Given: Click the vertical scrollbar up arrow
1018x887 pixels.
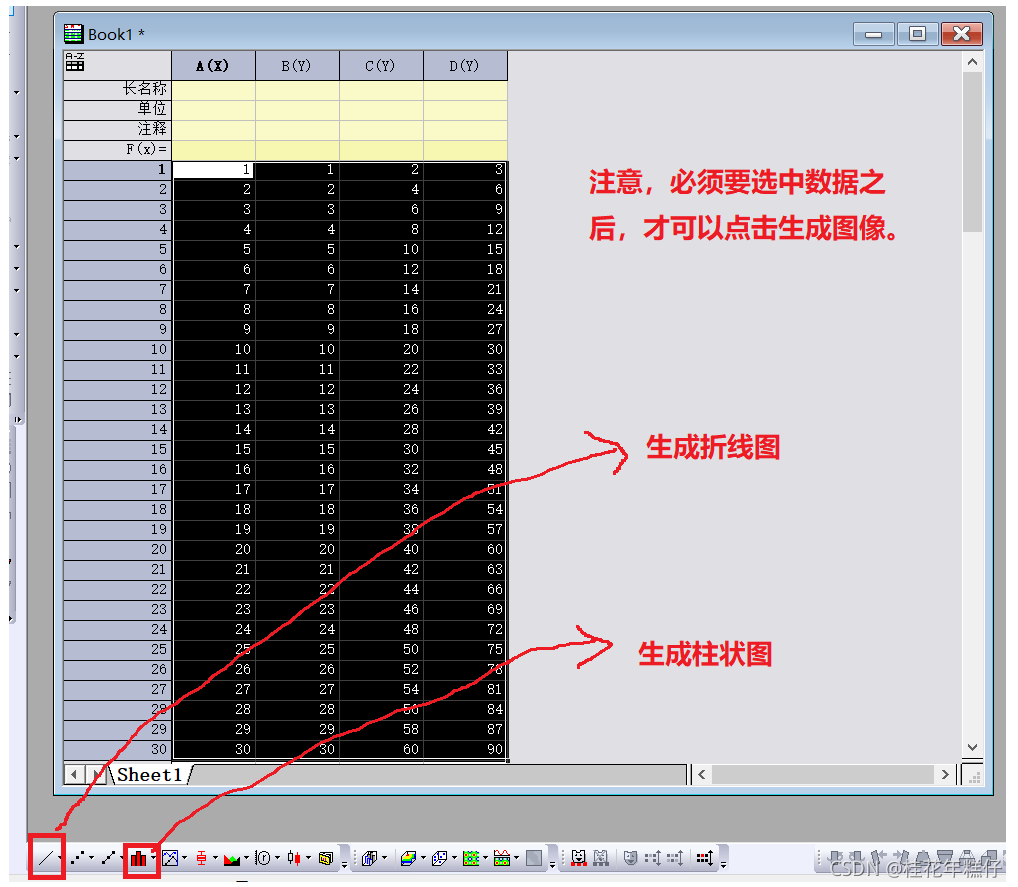Looking at the screenshot, I should point(972,62).
